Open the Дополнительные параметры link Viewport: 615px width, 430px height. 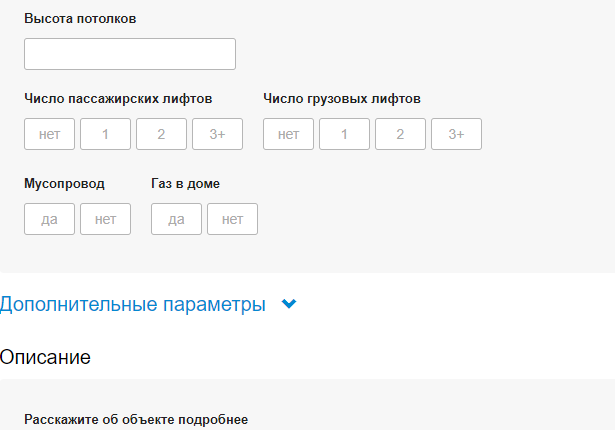(133, 305)
